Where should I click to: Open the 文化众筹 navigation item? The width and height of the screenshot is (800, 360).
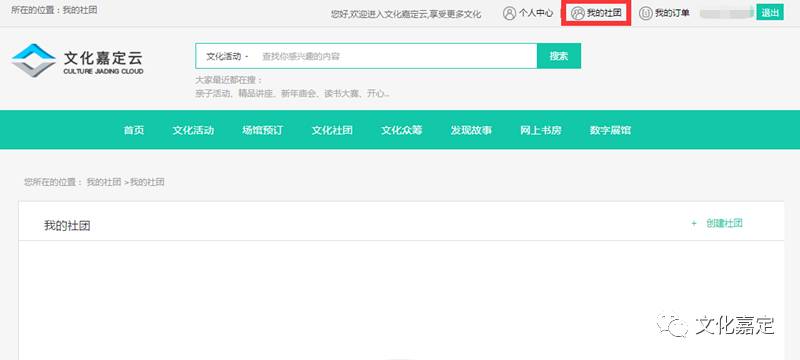point(402,130)
